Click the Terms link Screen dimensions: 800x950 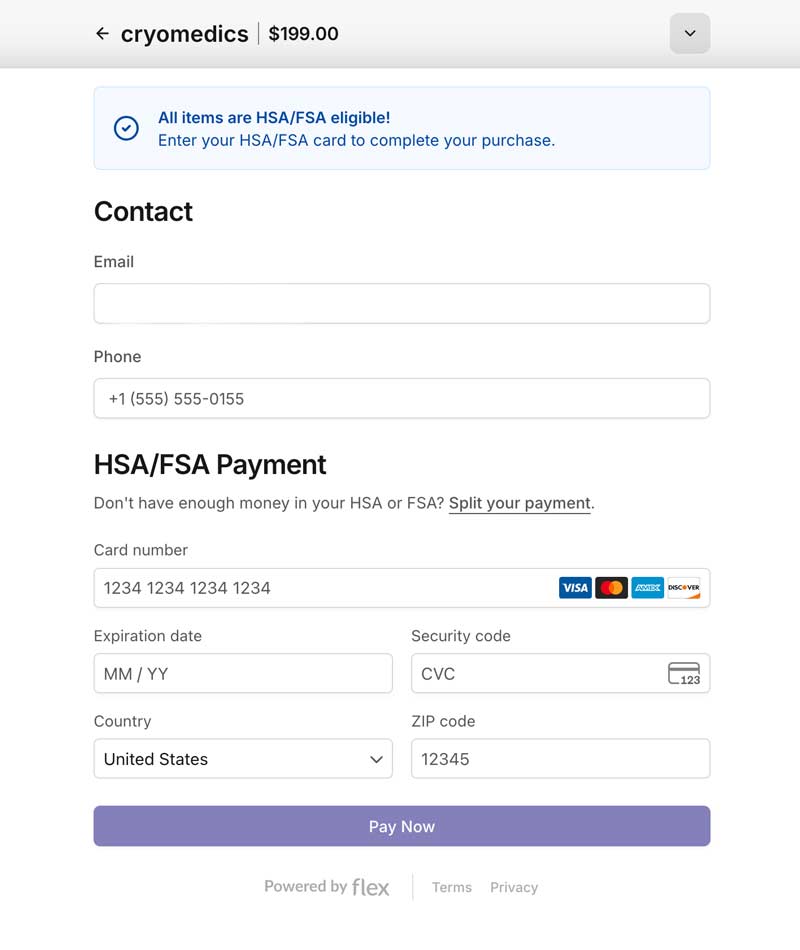pos(452,887)
